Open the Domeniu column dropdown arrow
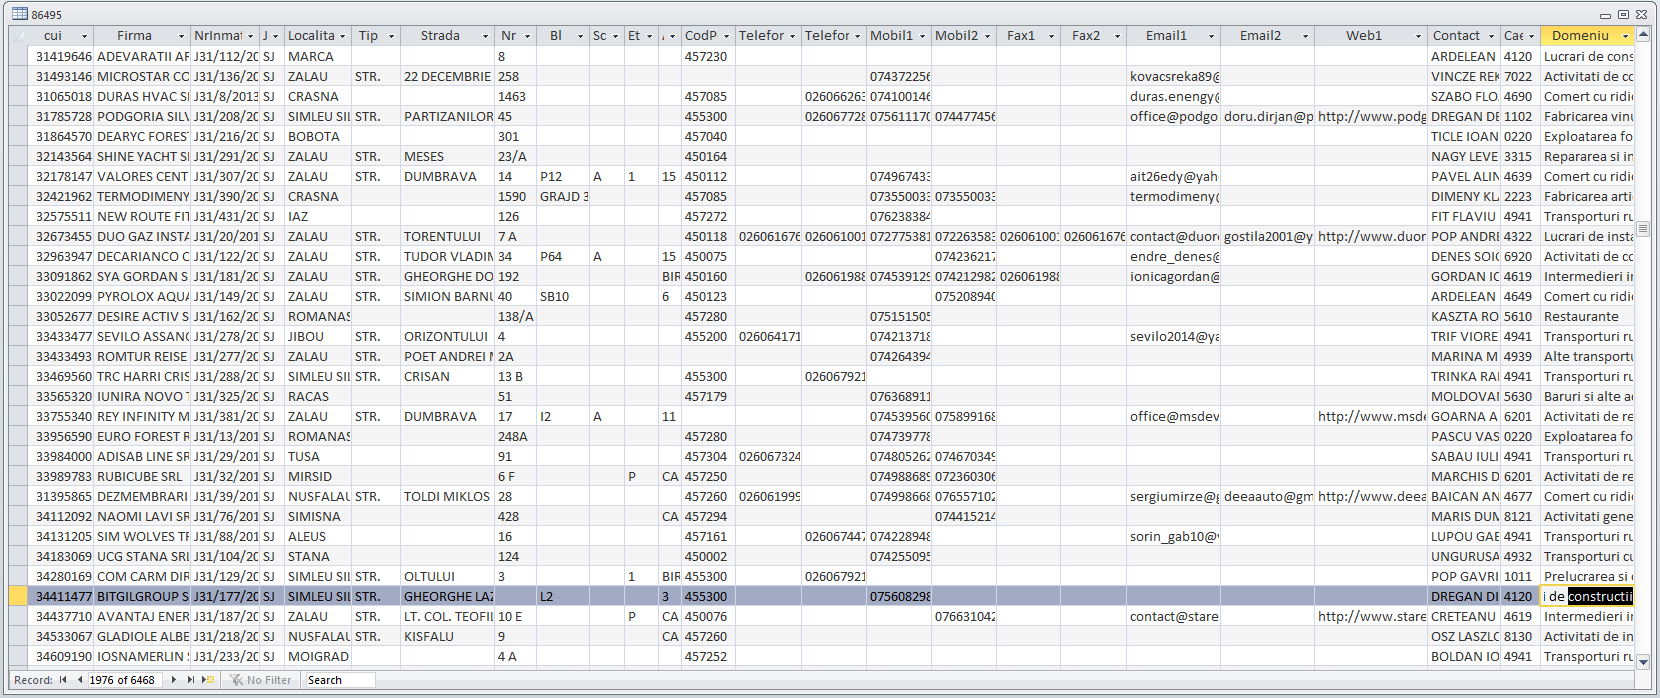 coord(1625,36)
